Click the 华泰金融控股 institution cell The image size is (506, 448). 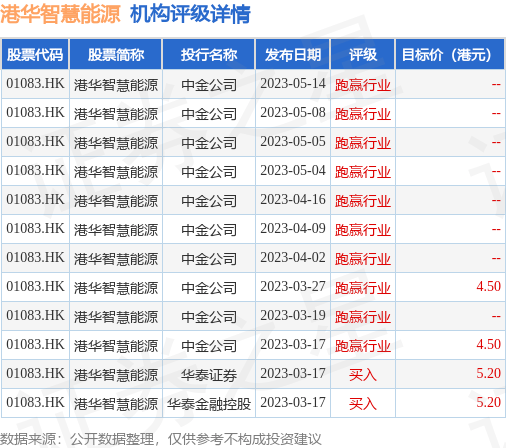pos(209,404)
